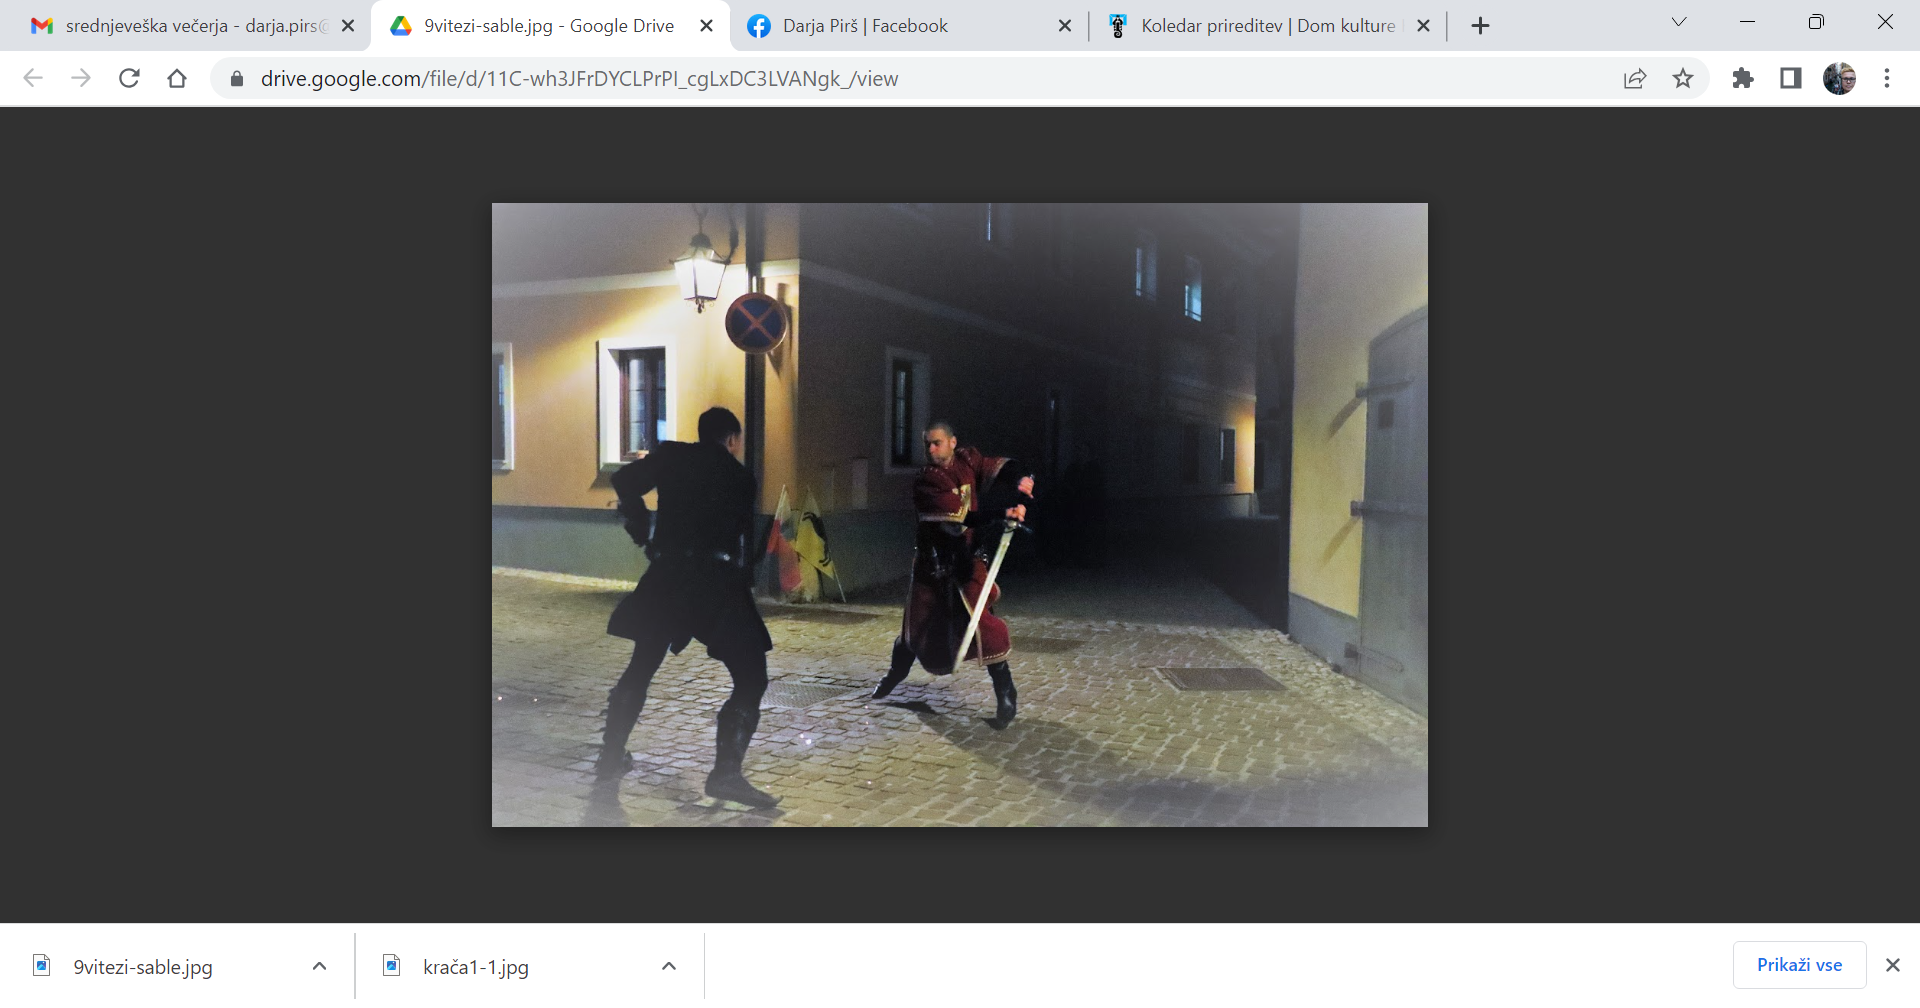Open the tab search dropdown arrow
The width and height of the screenshot is (1920, 1008).
[x=1679, y=22]
